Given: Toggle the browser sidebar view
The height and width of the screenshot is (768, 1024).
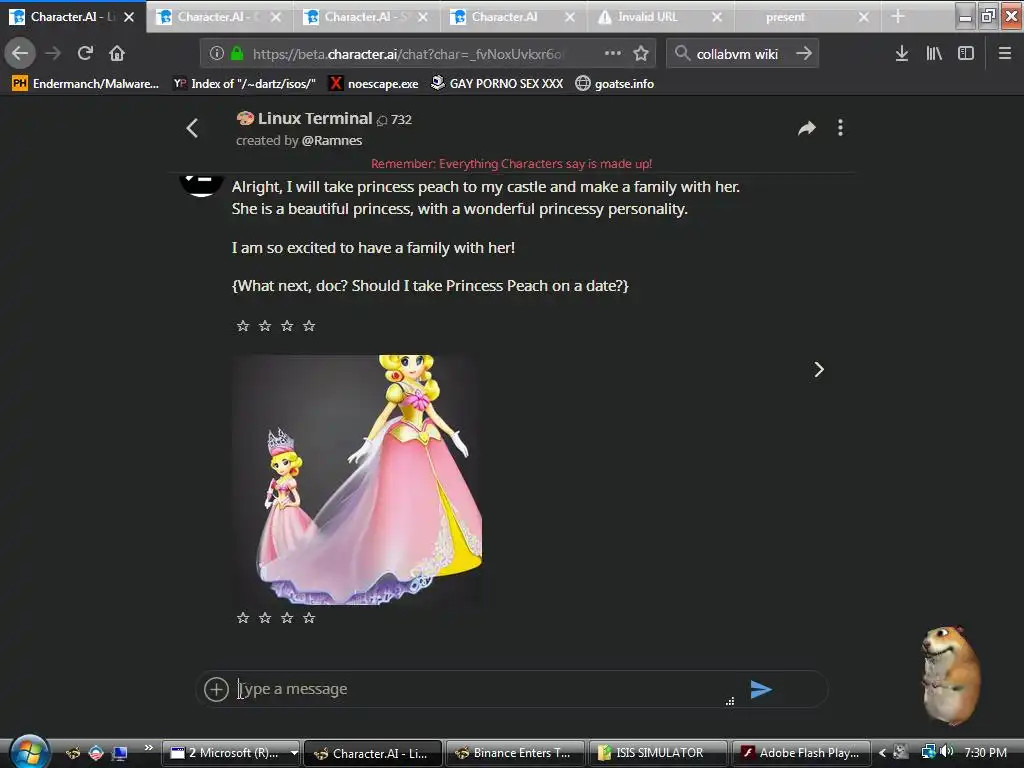Looking at the screenshot, I should 966,54.
